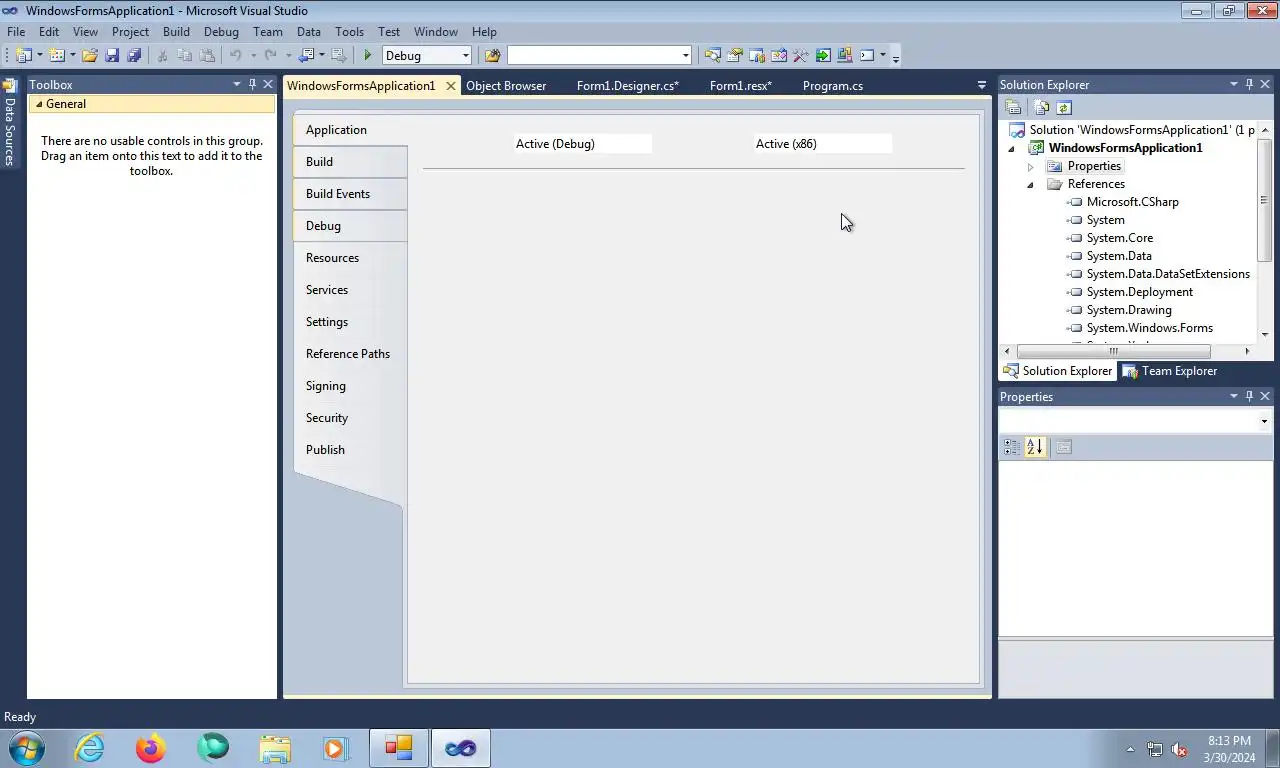Open the Toolbox window position menu arrow
This screenshot has height=768, width=1280.
coord(237,85)
